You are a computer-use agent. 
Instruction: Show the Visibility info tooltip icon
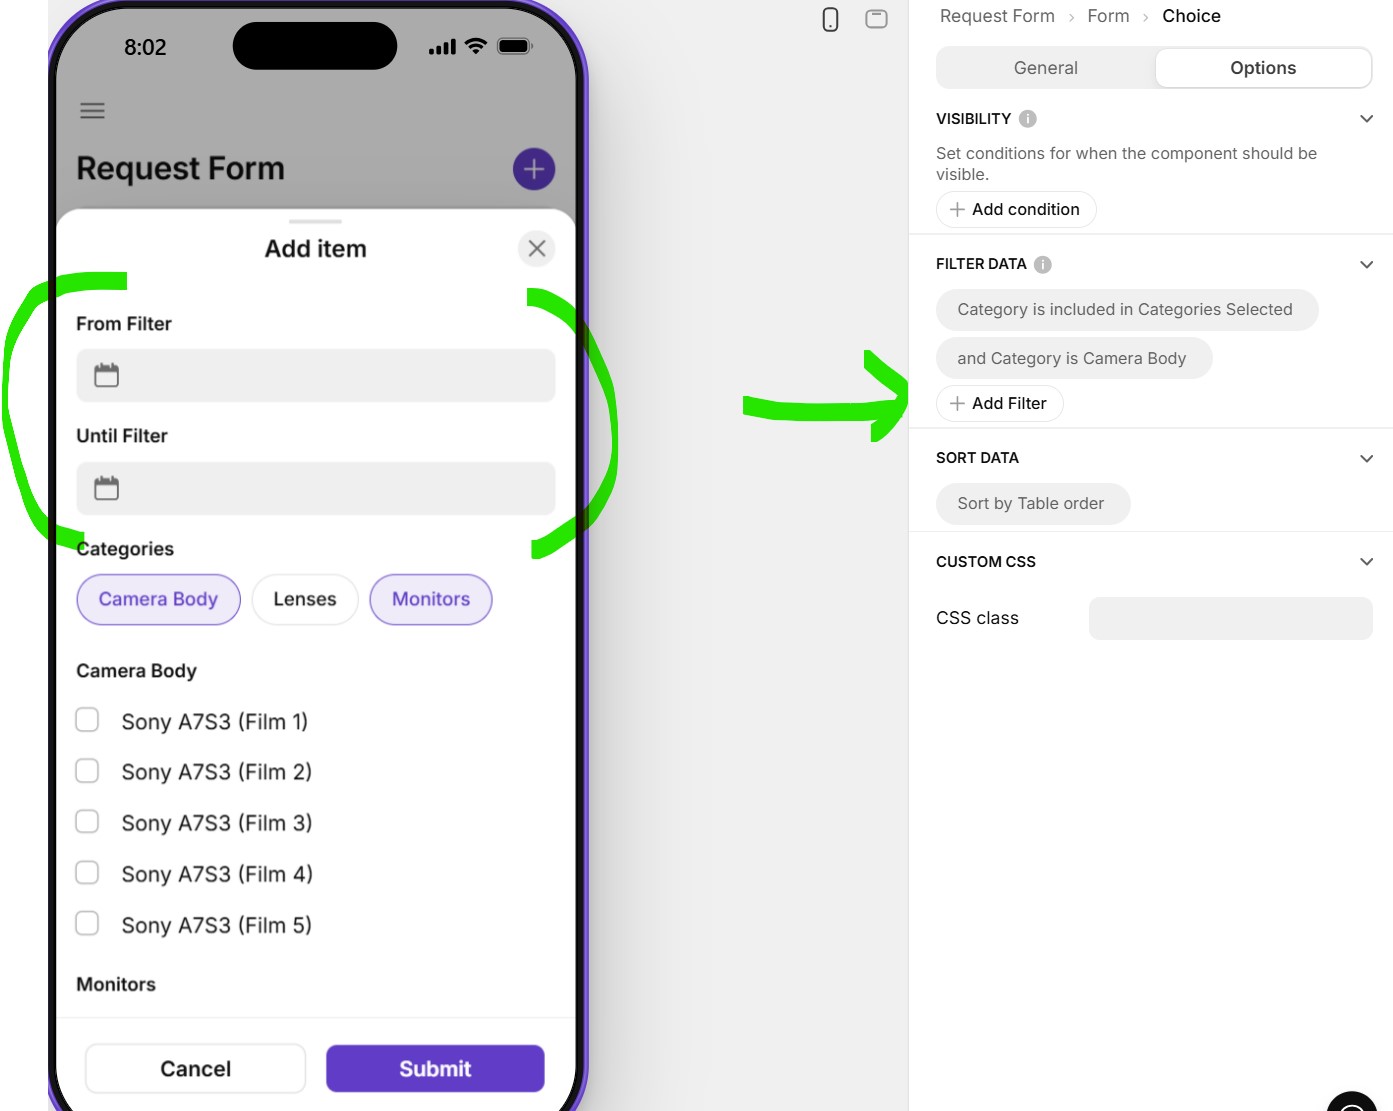pos(1028,119)
